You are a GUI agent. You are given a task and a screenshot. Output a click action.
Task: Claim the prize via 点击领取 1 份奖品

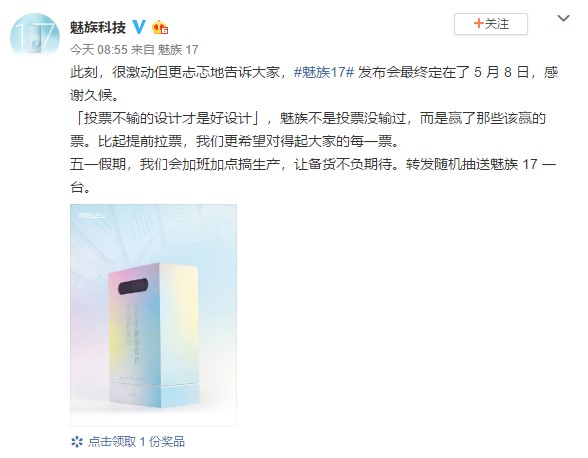136,441
